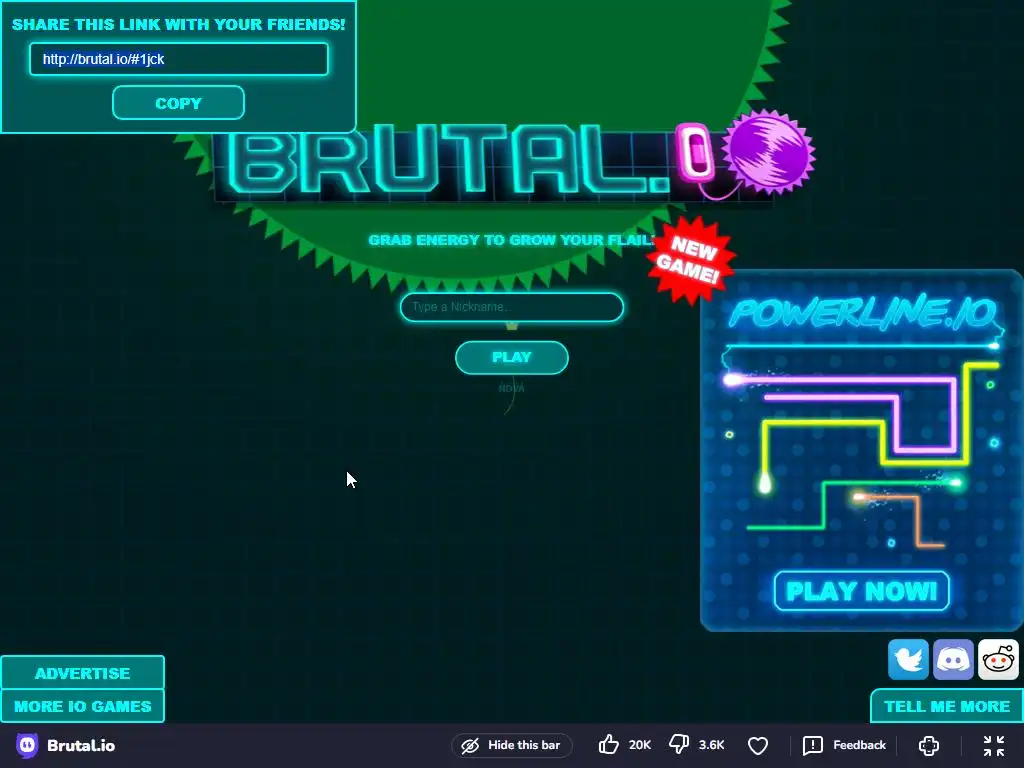
Task: Click the Feedback button in the bar
Action: [x=844, y=745]
